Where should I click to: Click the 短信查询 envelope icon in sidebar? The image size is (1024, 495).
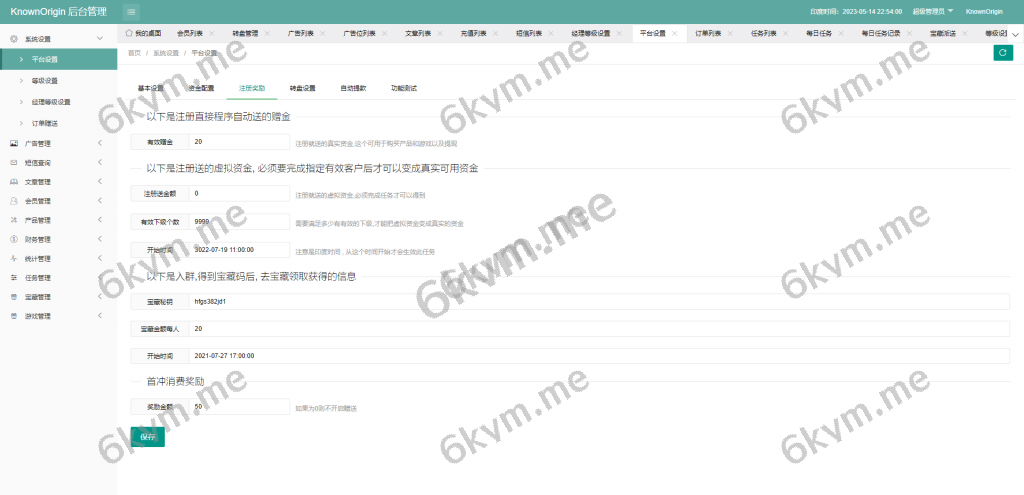(x=14, y=162)
